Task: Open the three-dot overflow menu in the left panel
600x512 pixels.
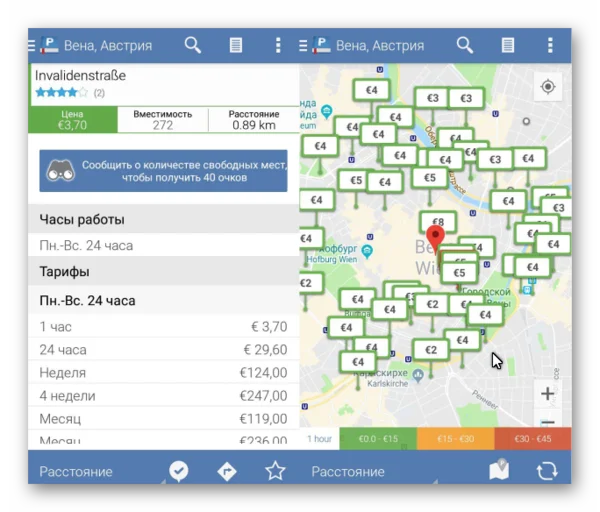Action: point(278,45)
